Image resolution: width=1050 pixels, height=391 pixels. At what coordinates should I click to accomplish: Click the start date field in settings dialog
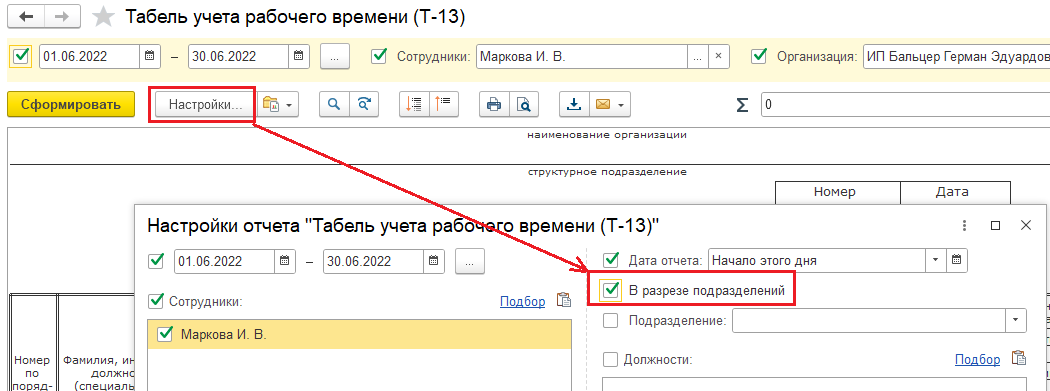tap(224, 261)
